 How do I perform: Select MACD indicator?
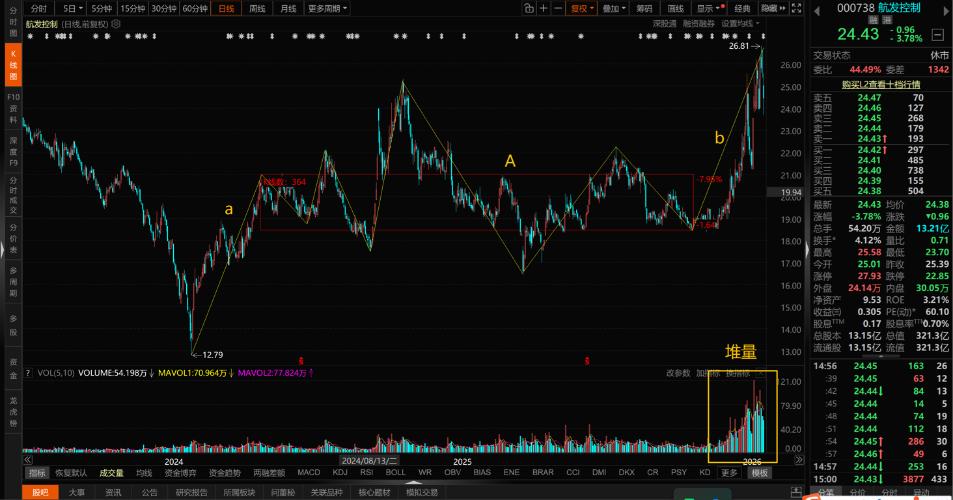pos(309,472)
